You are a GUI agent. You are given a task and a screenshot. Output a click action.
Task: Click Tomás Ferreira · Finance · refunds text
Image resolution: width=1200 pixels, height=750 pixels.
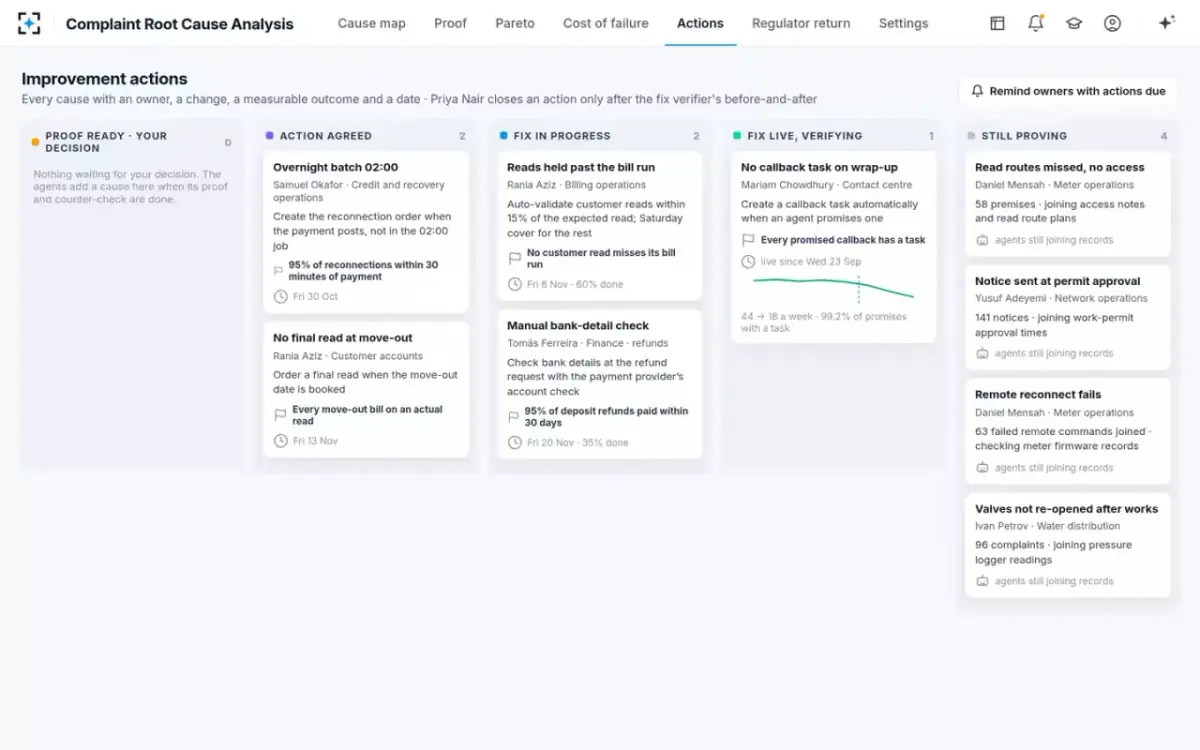588,343
